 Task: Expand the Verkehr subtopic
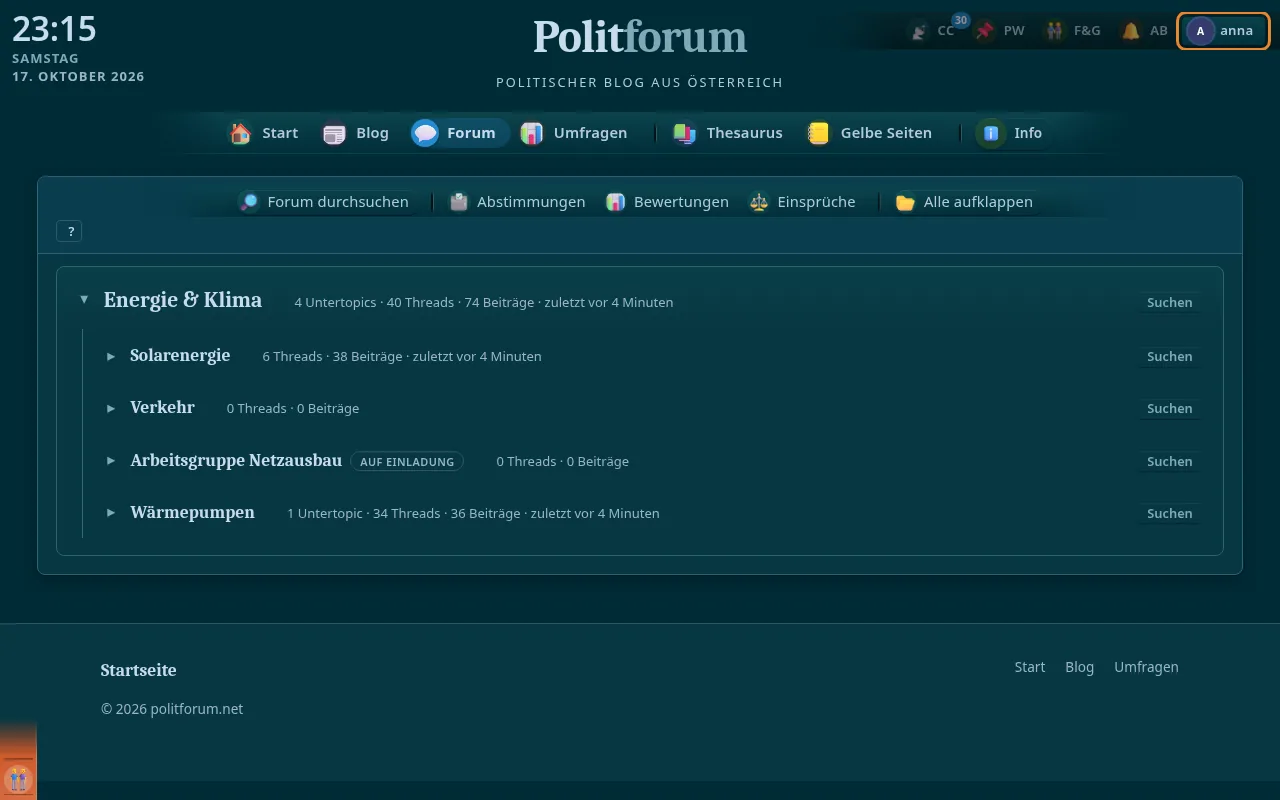coord(111,408)
